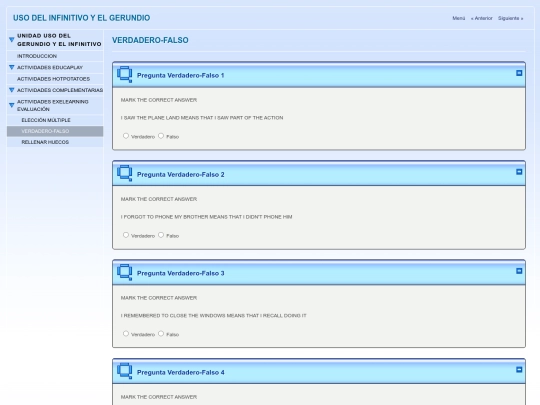This screenshot has width=540, height=405.
Task: Click the 'I saw the plane land' statement
Action: click(x=202, y=118)
